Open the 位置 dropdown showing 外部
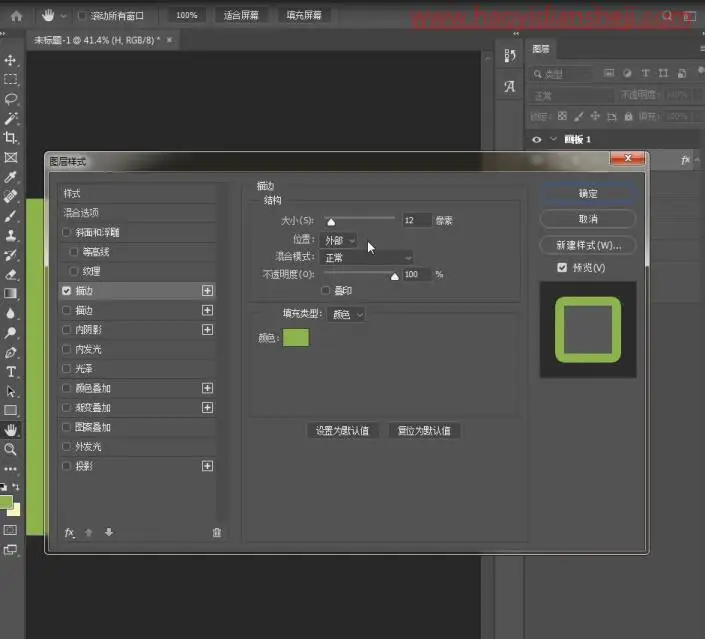 pos(339,240)
